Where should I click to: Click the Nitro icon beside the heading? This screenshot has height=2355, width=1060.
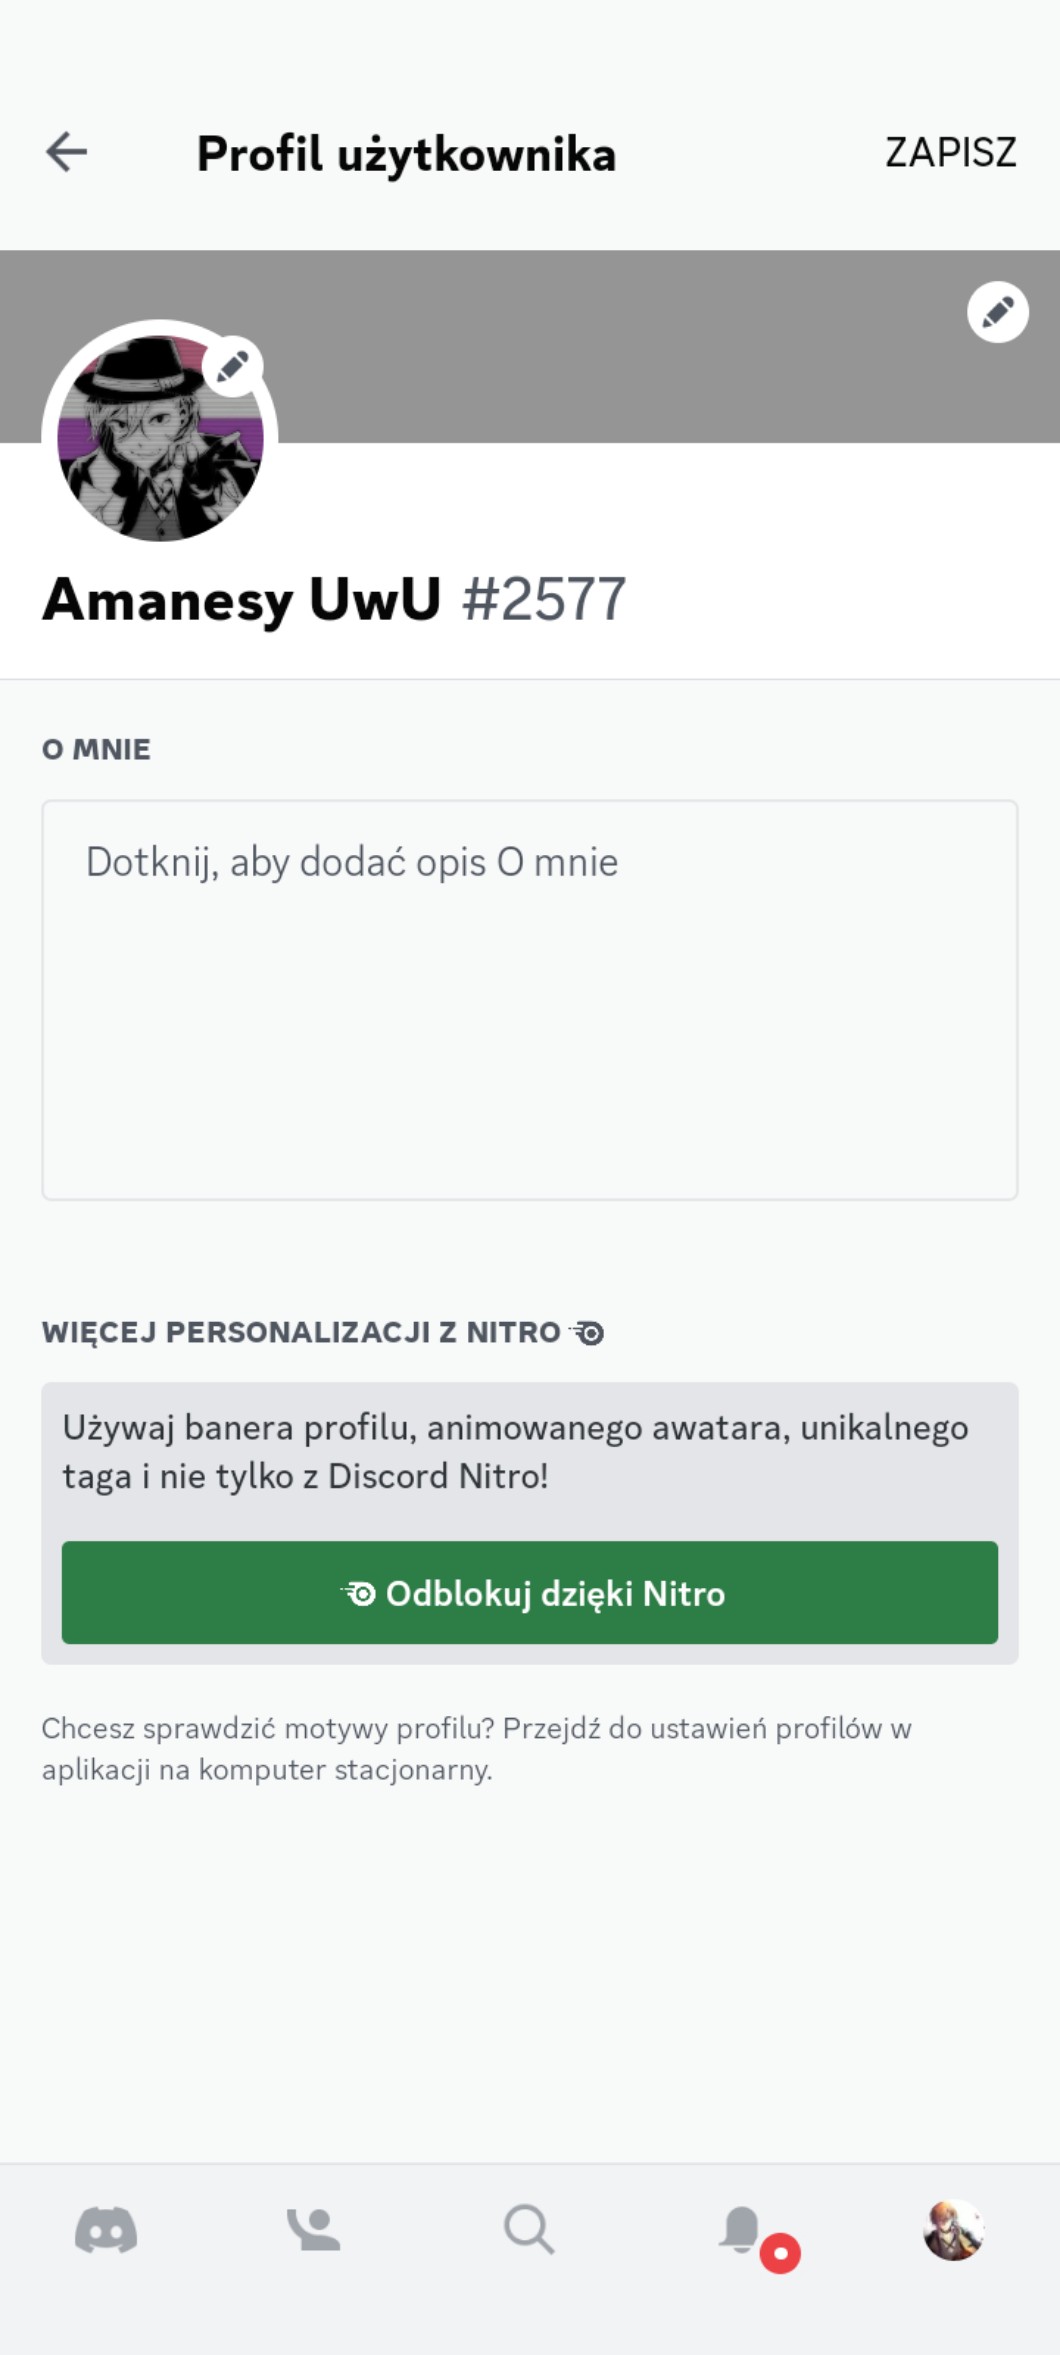tap(588, 1333)
